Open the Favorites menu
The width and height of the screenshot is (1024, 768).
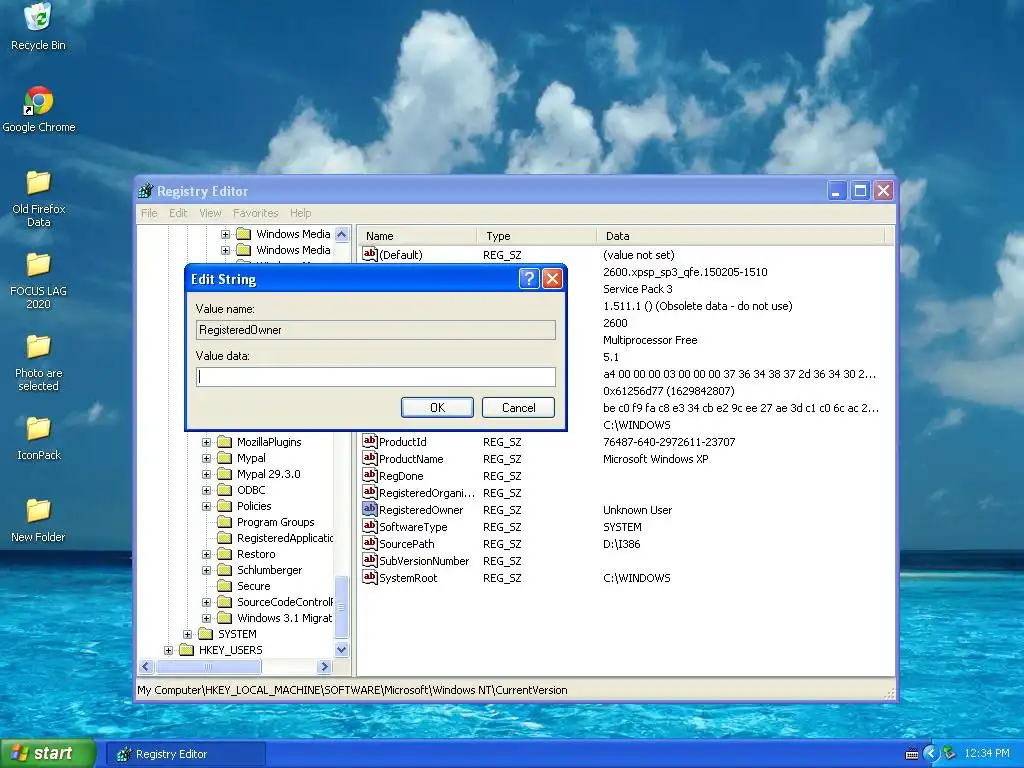point(255,213)
